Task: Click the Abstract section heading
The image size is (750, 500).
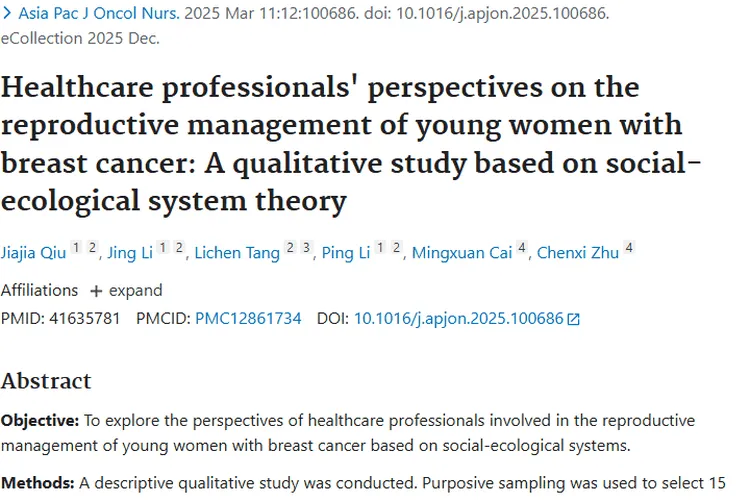Action: point(46,381)
